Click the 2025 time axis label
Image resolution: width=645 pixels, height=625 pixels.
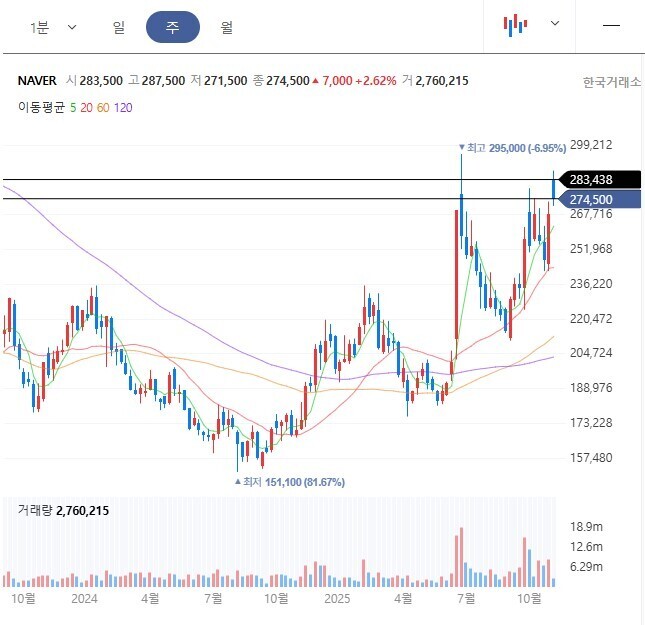337,599
